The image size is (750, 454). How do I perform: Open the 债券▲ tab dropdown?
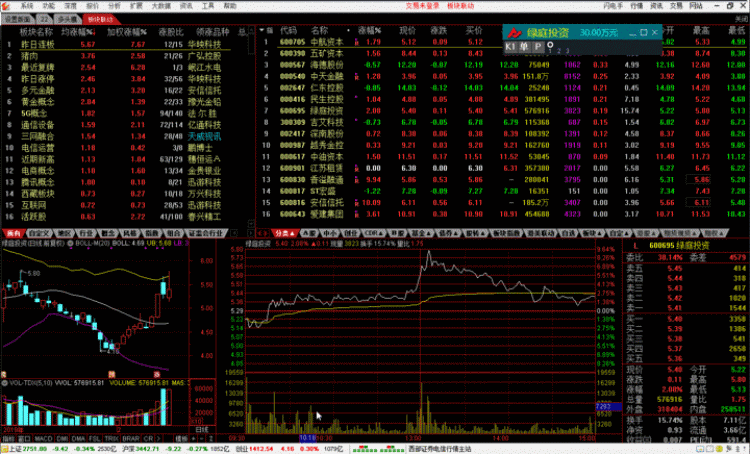pyautogui.click(x=448, y=233)
